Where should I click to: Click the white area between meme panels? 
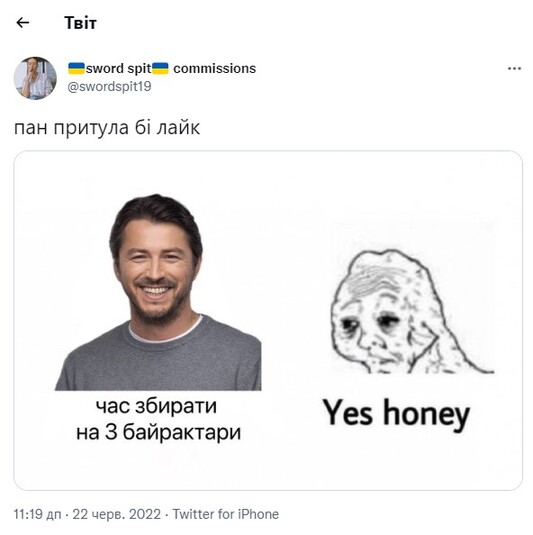click(x=293, y=307)
